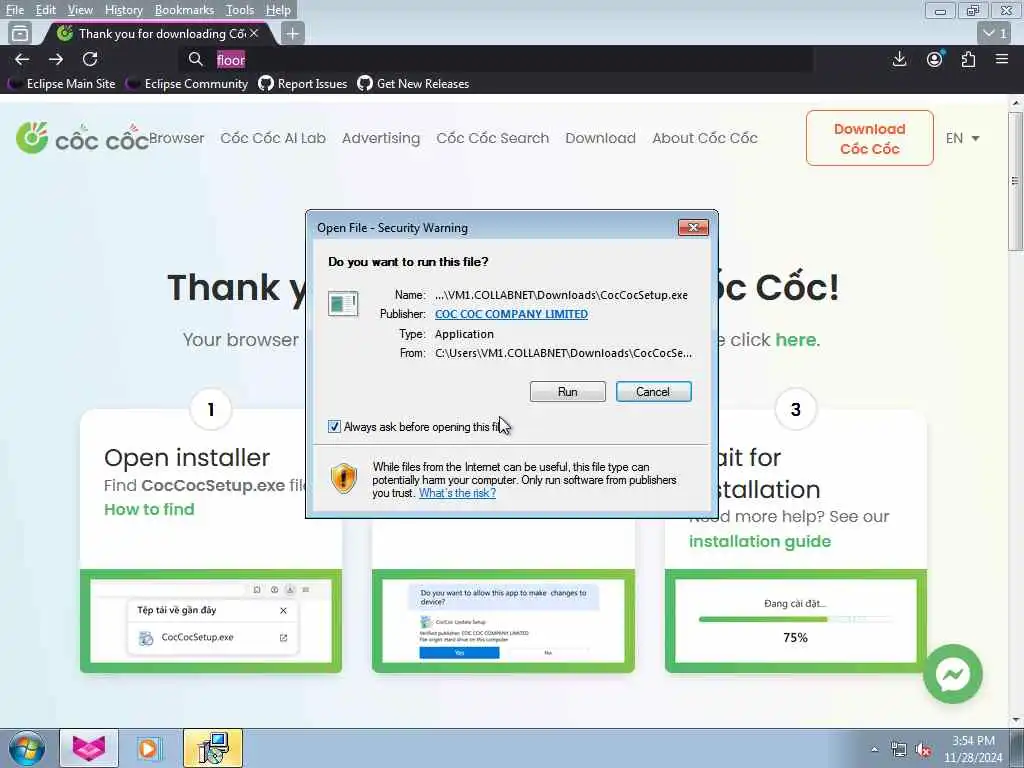
Task: Open the account profile icon
Action: point(935,59)
